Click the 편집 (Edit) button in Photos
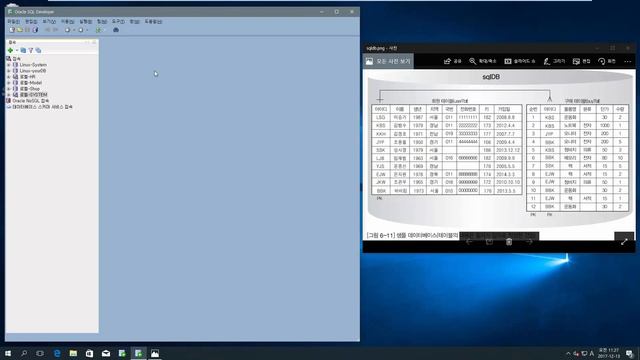This screenshot has width=640, height=360. coord(582,61)
